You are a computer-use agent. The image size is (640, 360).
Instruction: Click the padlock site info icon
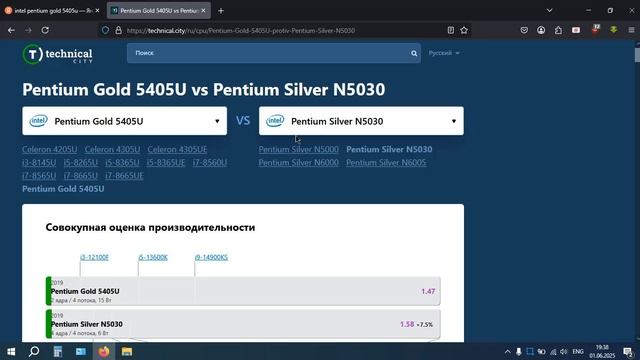pyautogui.click(x=118, y=30)
